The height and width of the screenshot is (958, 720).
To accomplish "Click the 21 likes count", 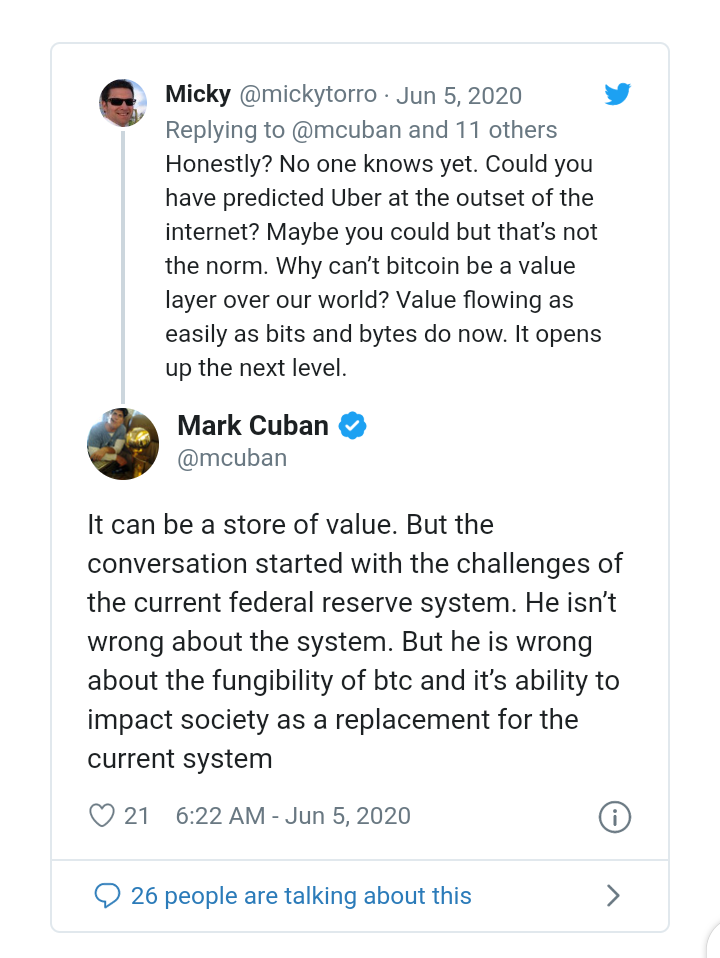I will [136, 816].
